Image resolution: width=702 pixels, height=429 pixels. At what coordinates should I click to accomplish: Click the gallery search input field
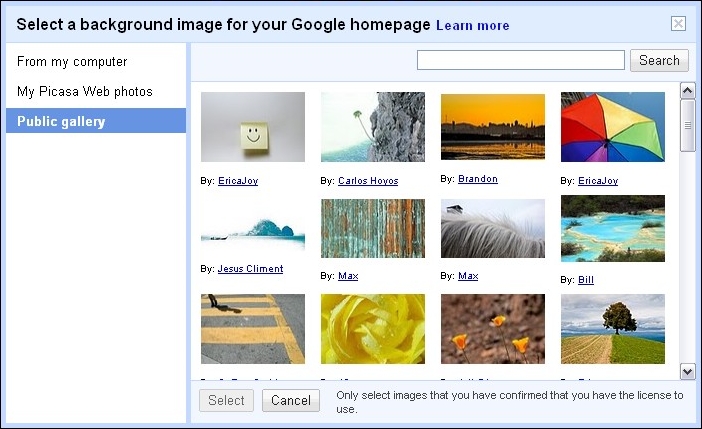tap(520, 61)
